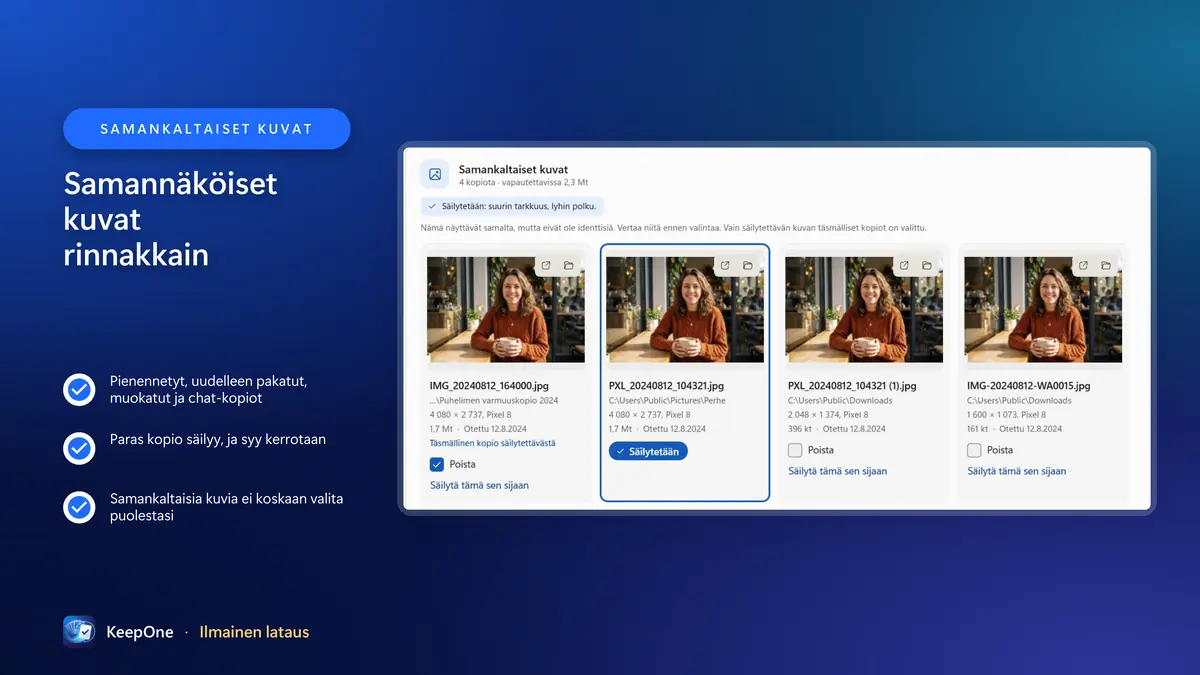
Task: Uncheck Poista for IMG_20240812_164000.jpg
Action: click(436, 464)
